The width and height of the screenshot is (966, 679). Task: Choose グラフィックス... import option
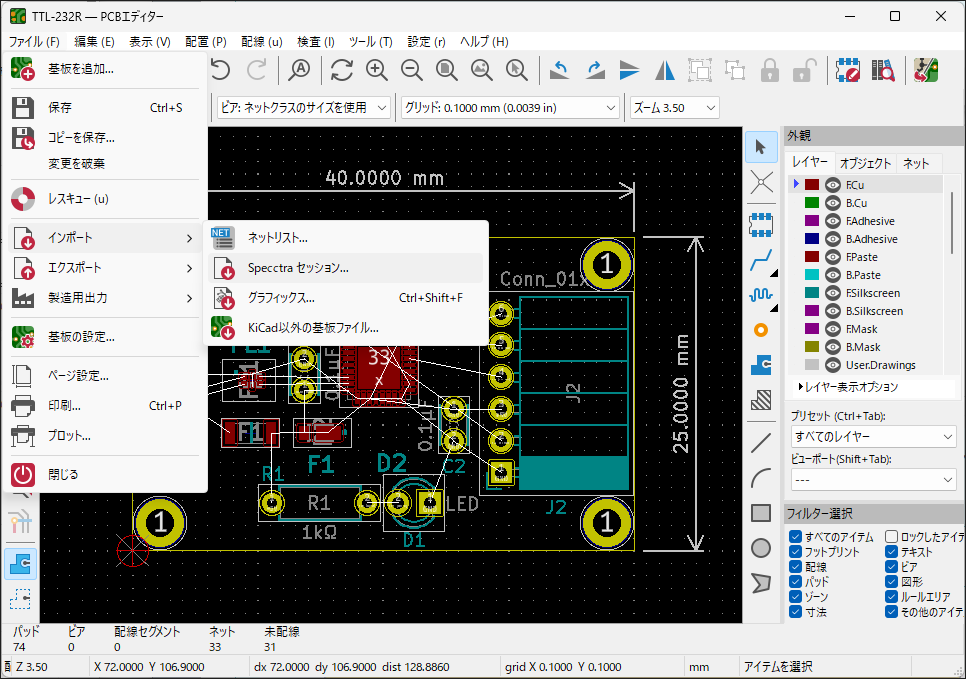[x=346, y=298]
